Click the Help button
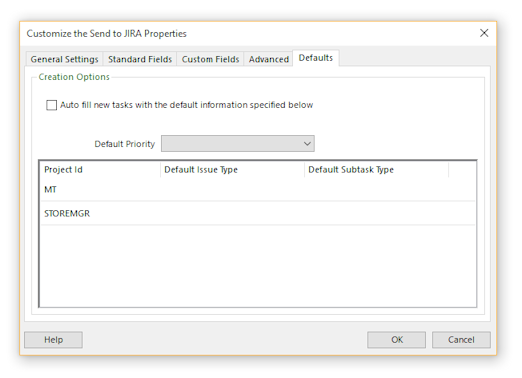522x378 pixels. click(53, 340)
